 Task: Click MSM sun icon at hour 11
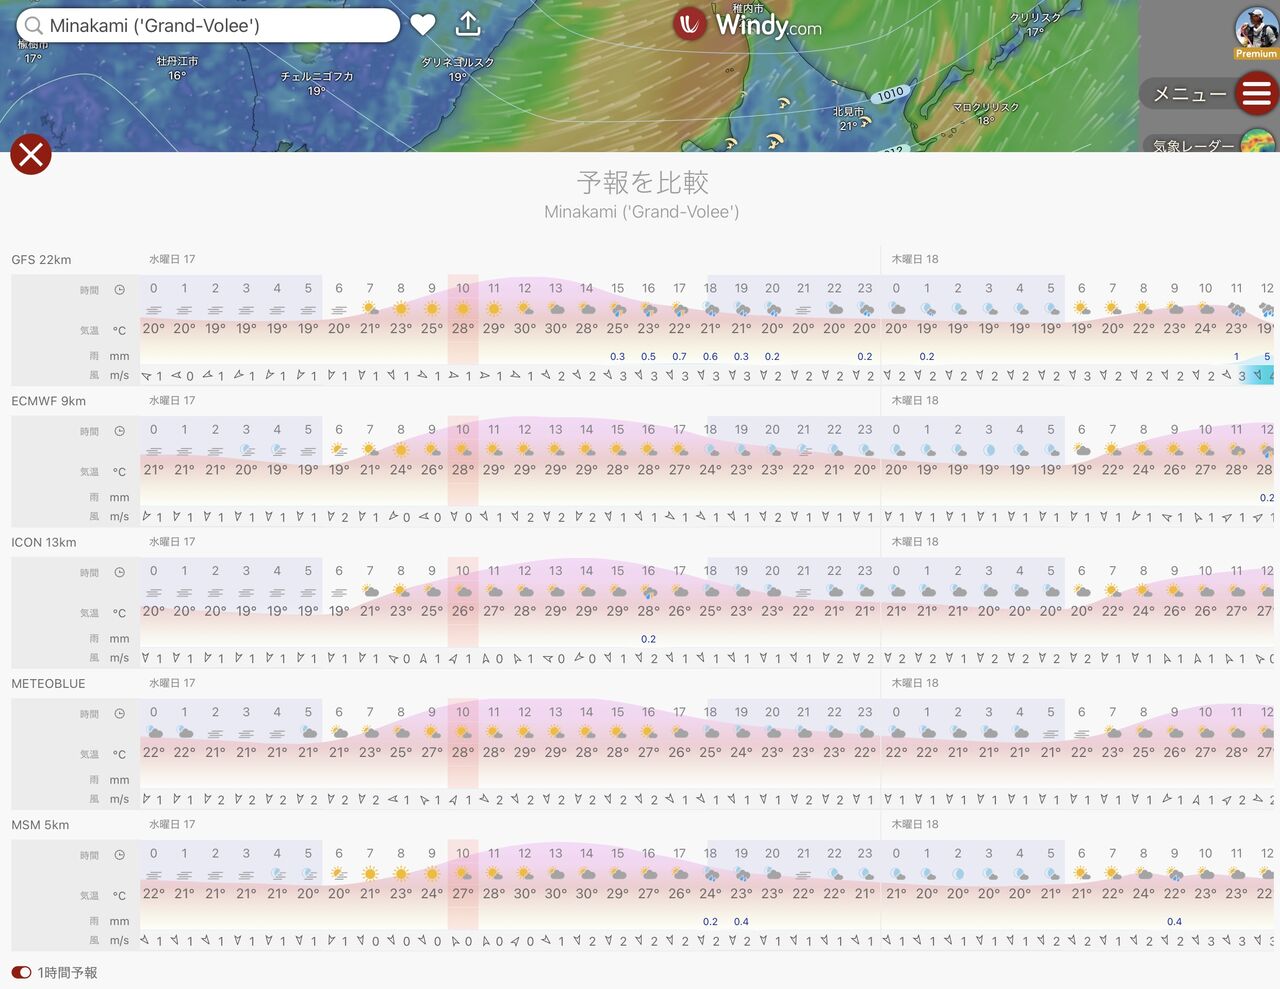coord(494,874)
